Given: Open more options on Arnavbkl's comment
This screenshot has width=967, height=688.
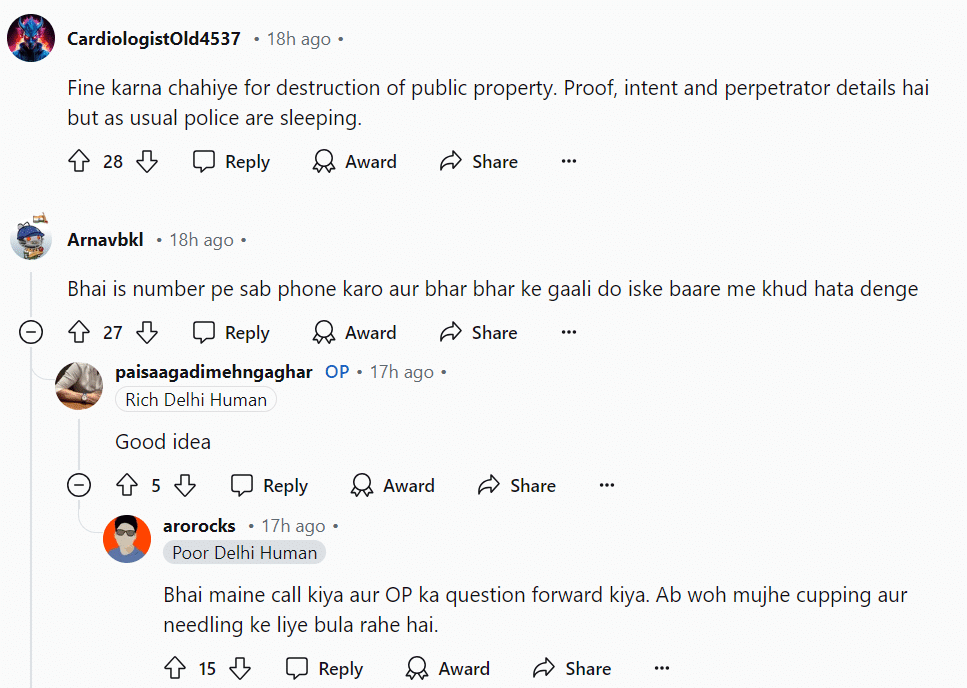Looking at the screenshot, I should pyautogui.click(x=569, y=333).
